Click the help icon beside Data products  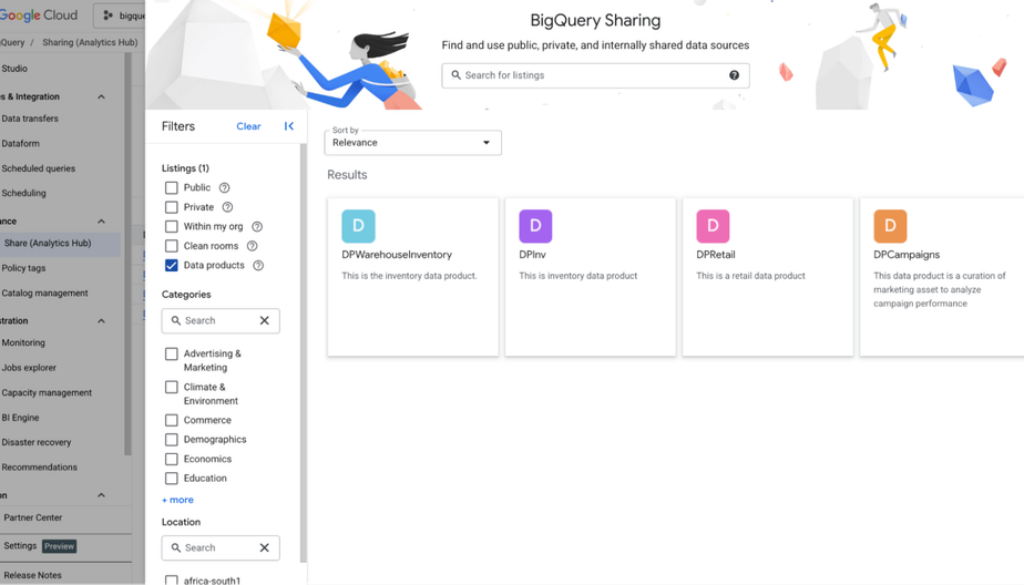point(258,266)
